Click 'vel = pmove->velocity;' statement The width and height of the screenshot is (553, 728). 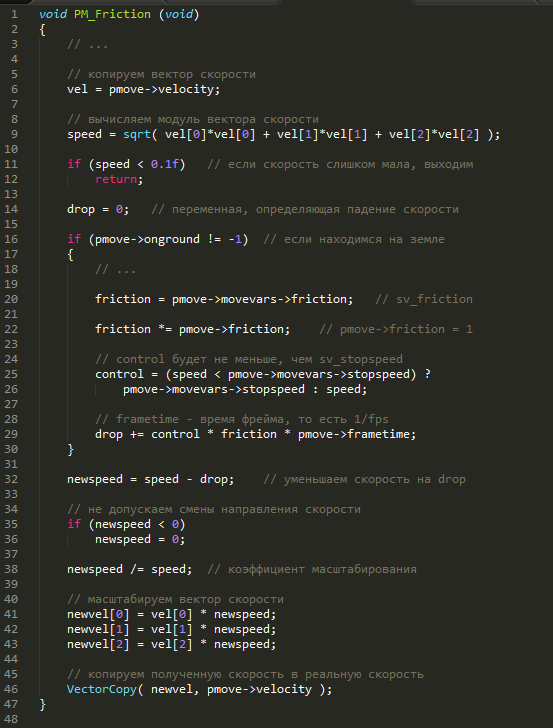[143, 89]
